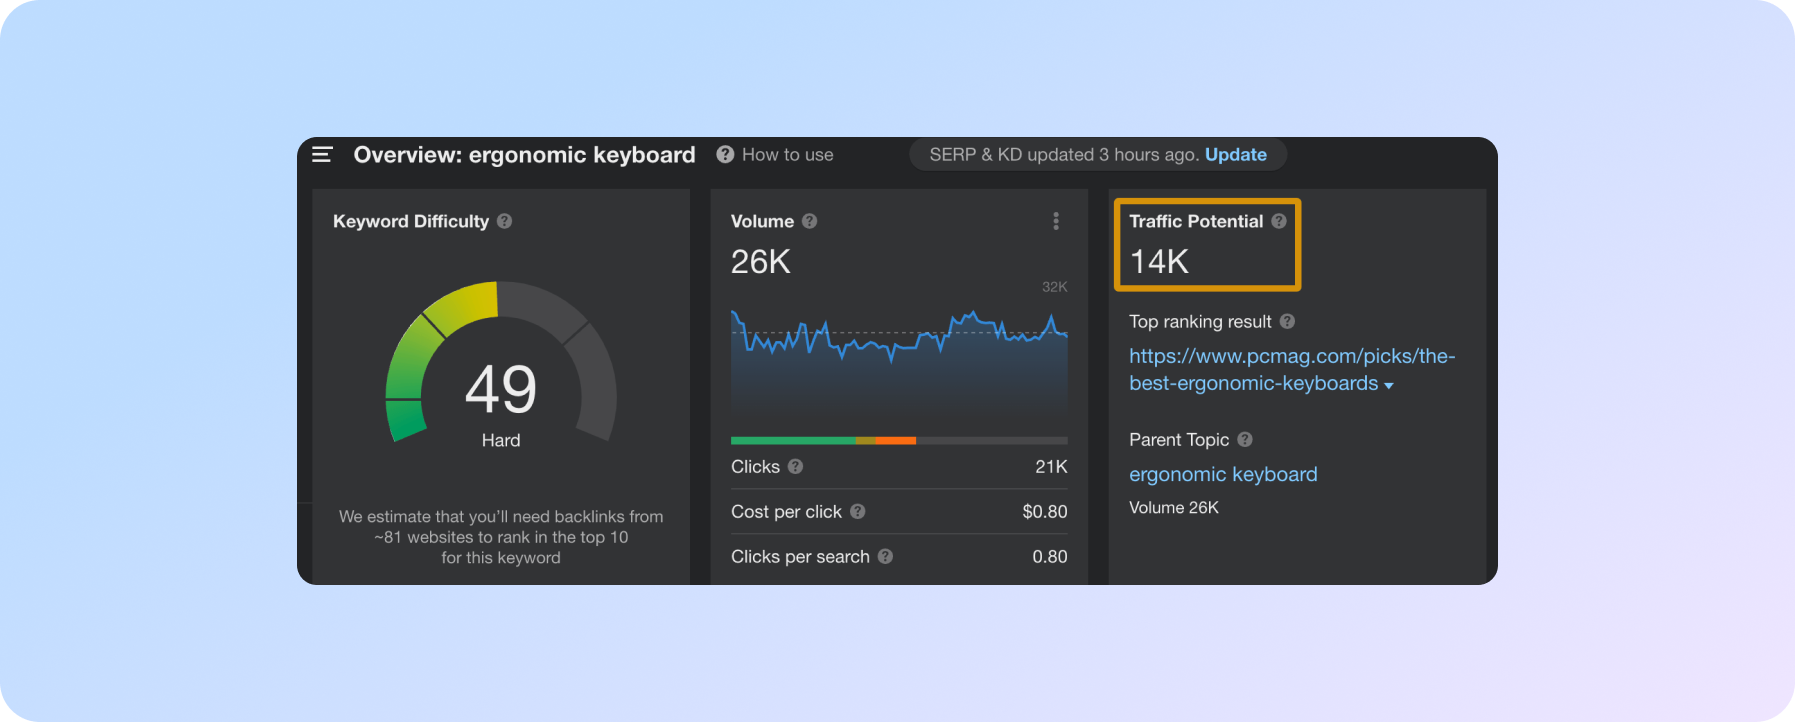Expand dropdown arrow after pcmag URL
The image size is (1795, 722).
[x=1388, y=385]
